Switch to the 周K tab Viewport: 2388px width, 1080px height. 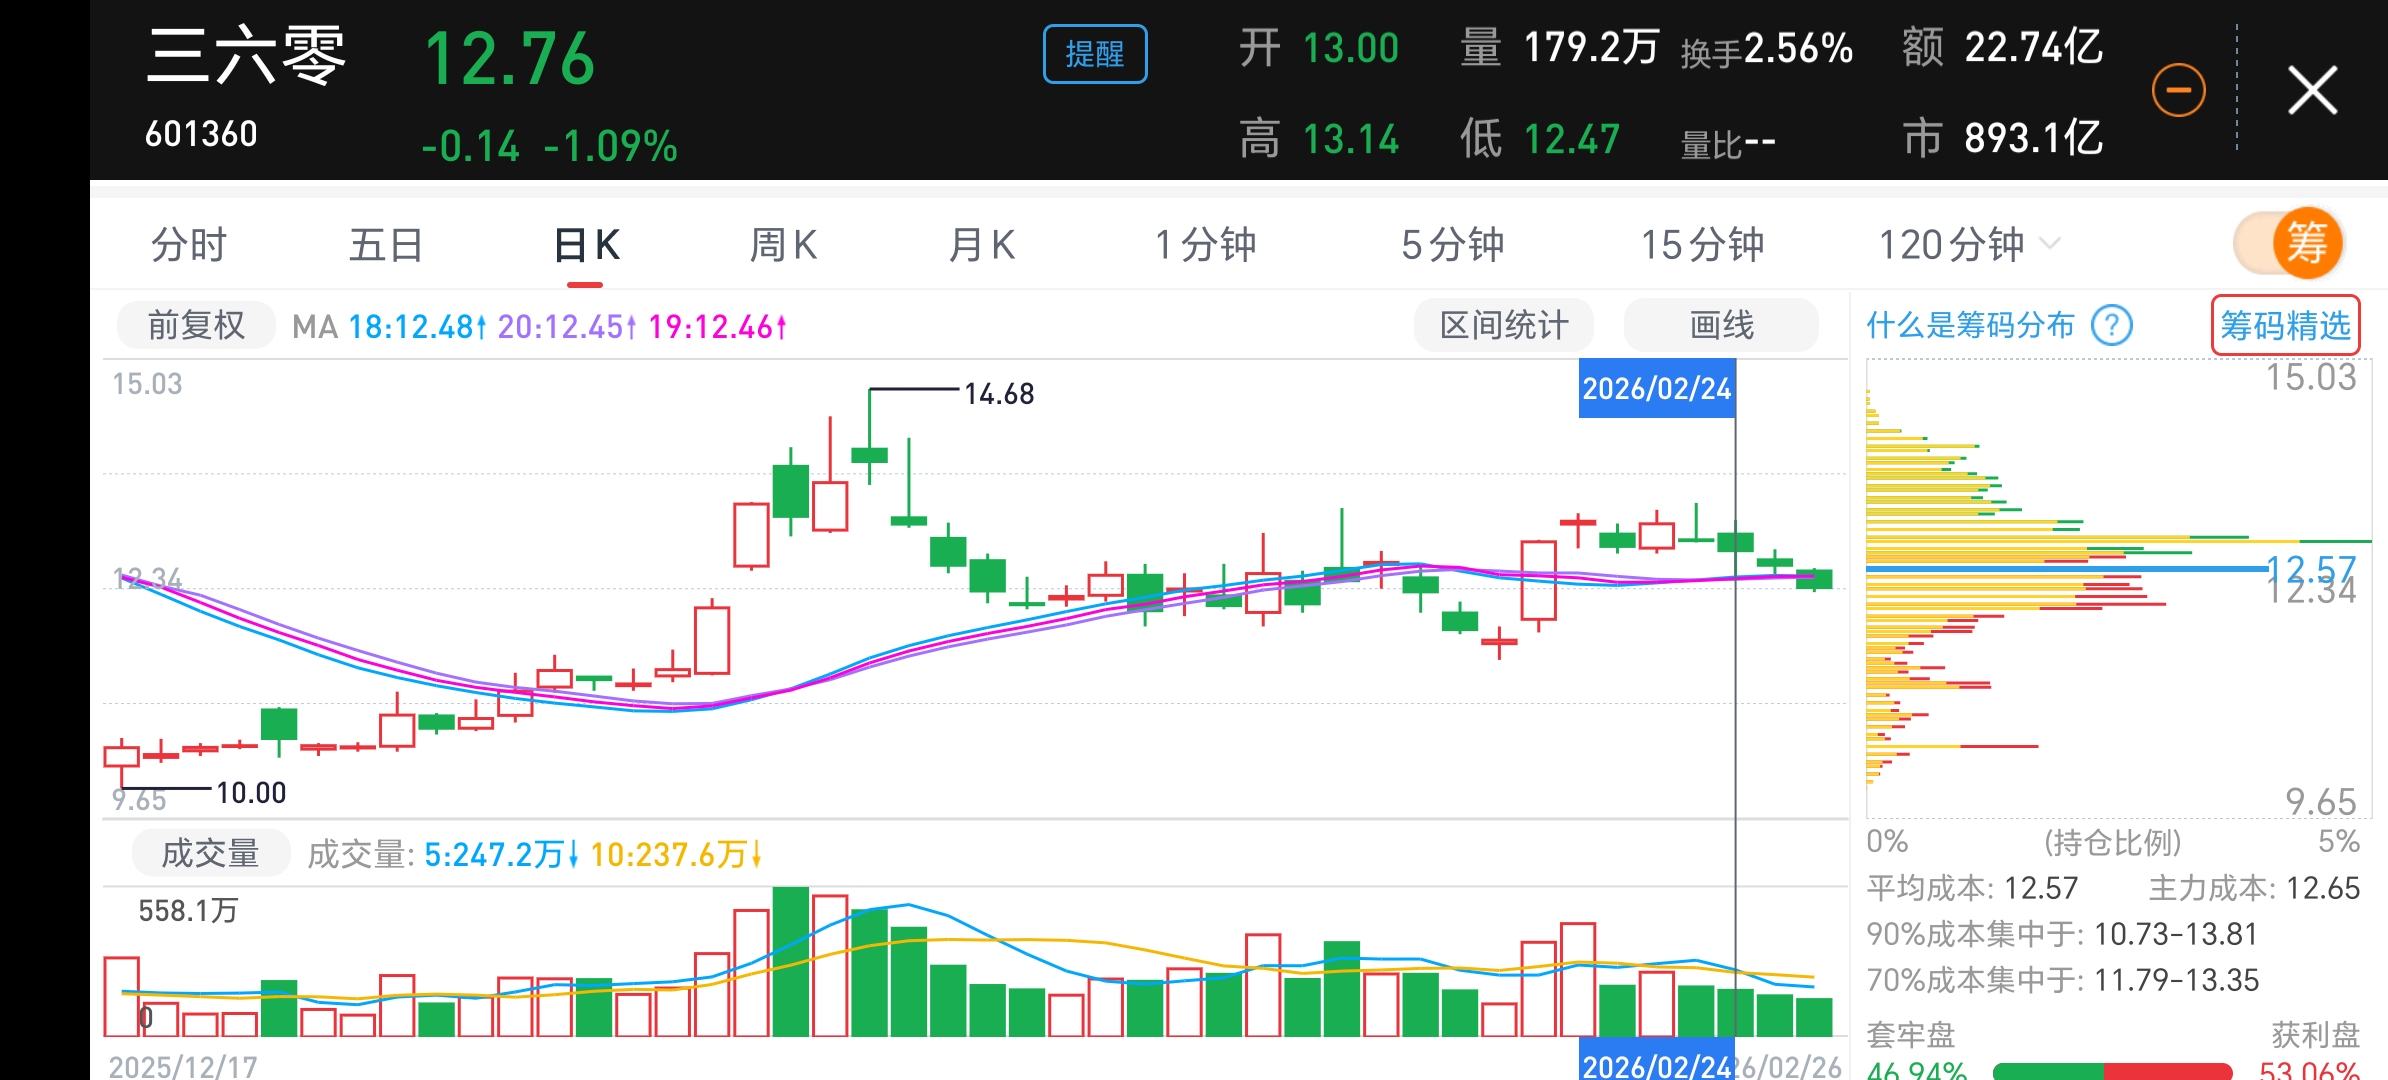[x=783, y=245]
